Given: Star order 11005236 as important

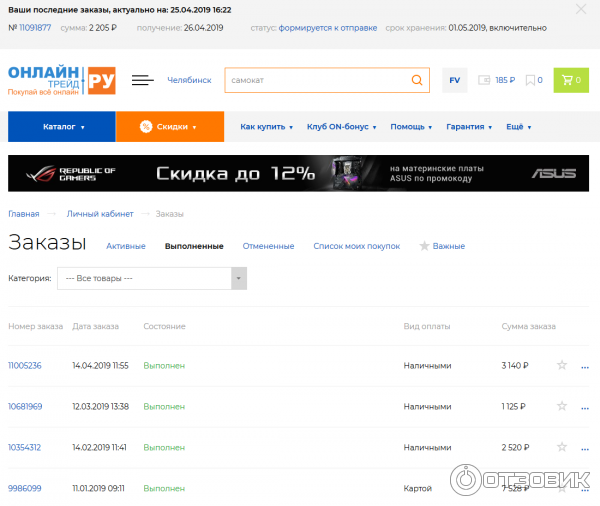Looking at the screenshot, I should pos(562,366).
